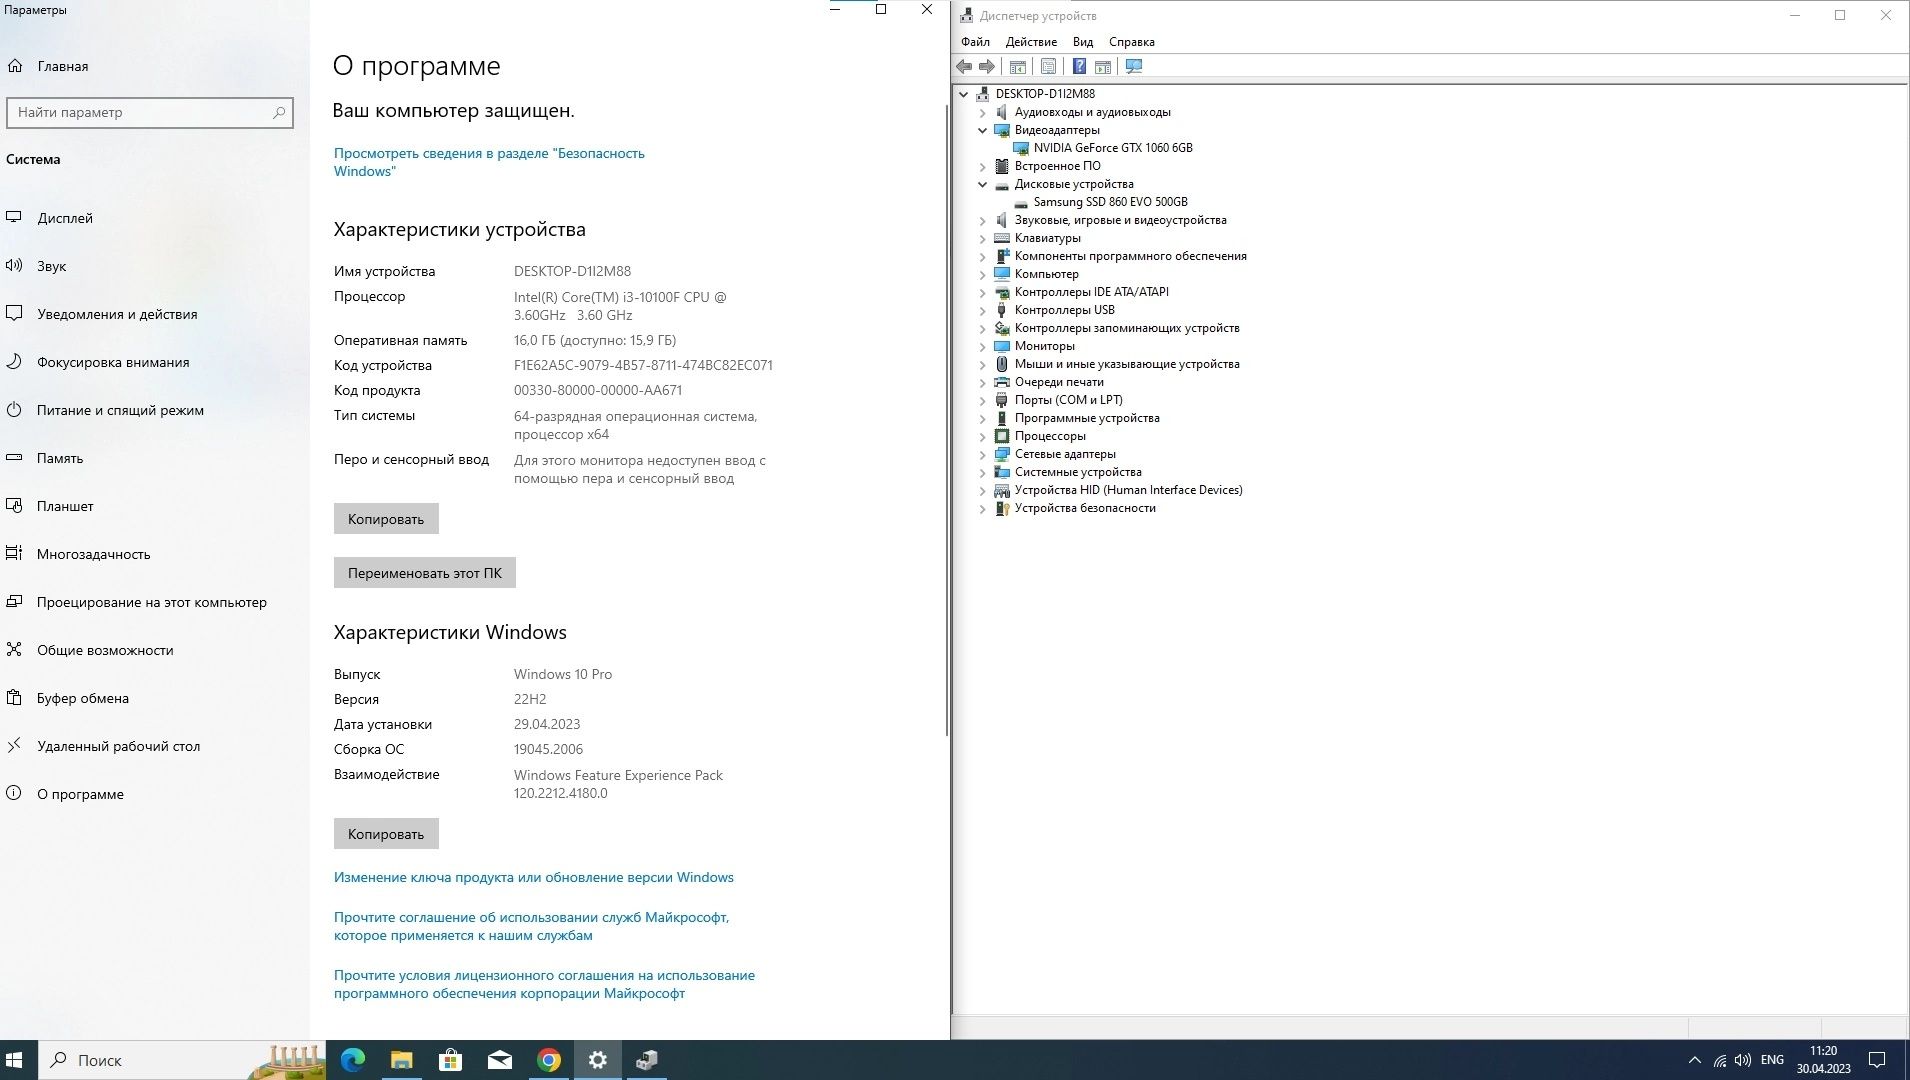Open Общие возможности settings
Screen dimensions: 1910x1080
[x=105, y=650]
